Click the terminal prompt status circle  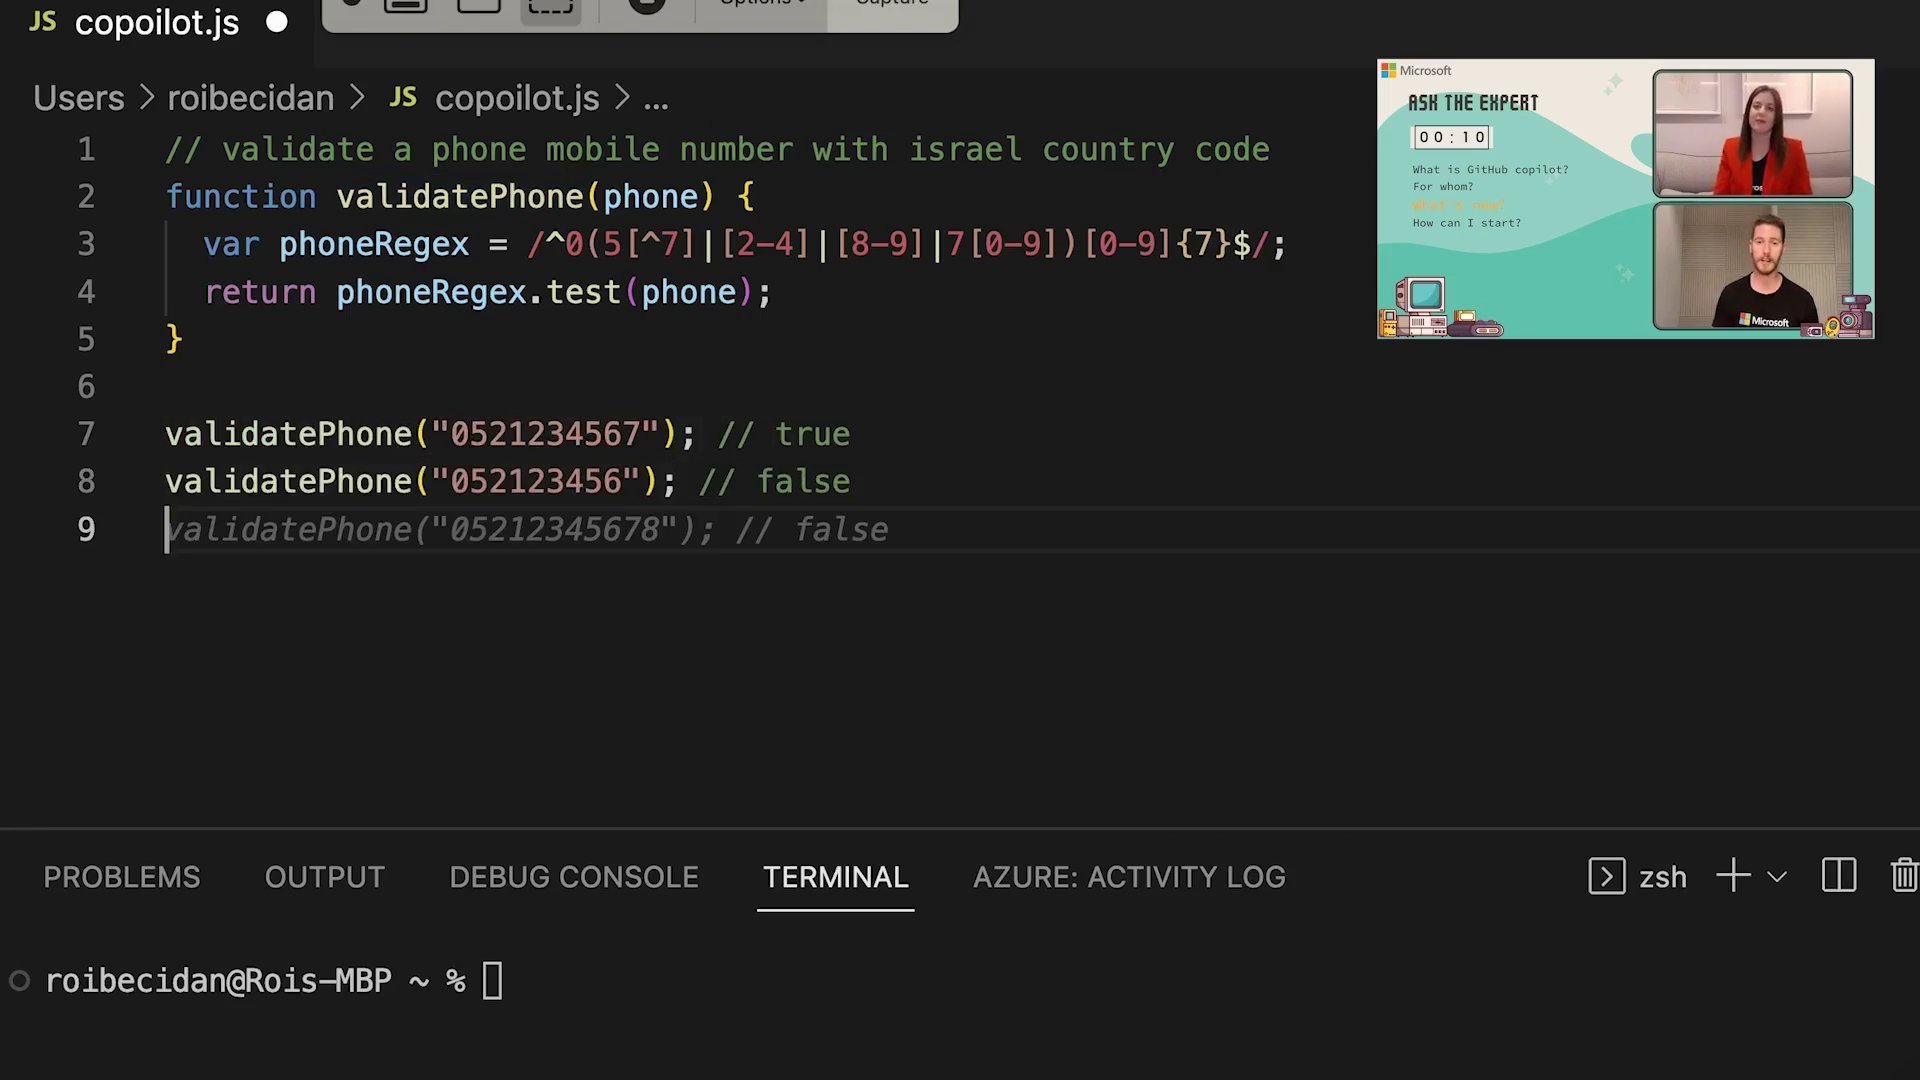[19, 981]
